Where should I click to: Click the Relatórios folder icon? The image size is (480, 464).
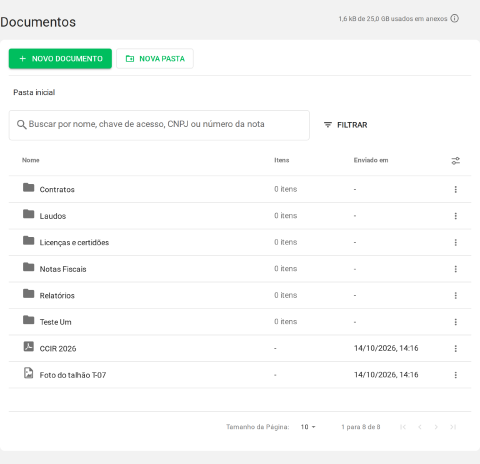tap(29, 294)
